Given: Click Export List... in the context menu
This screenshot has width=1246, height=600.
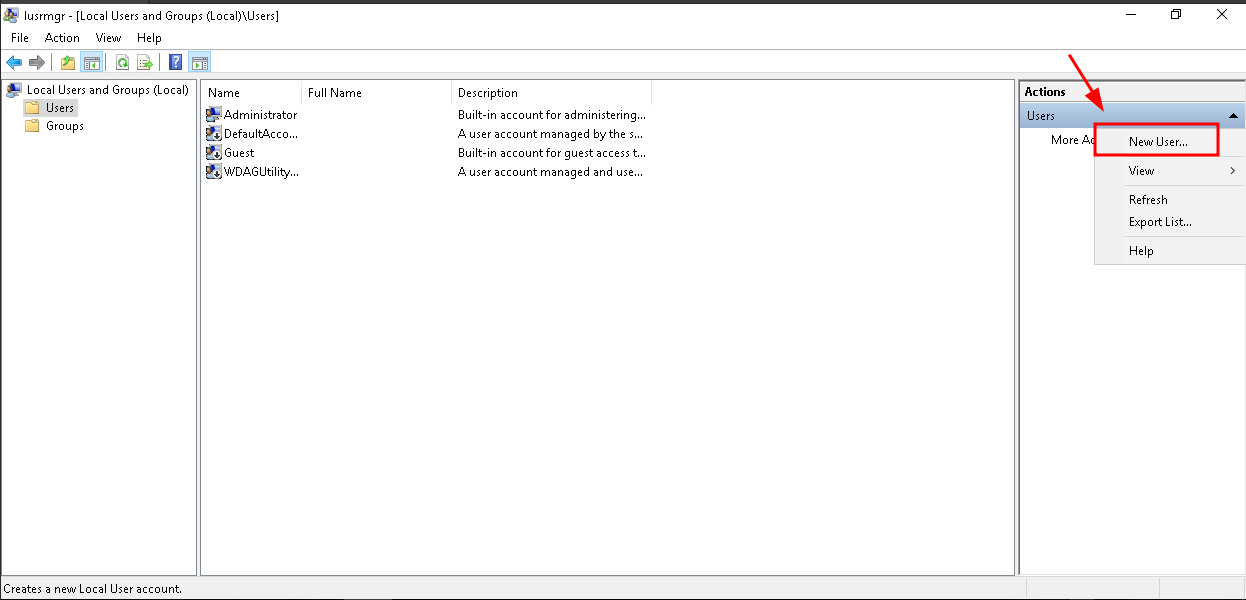Looking at the screenshot, I should [1160, 222].
